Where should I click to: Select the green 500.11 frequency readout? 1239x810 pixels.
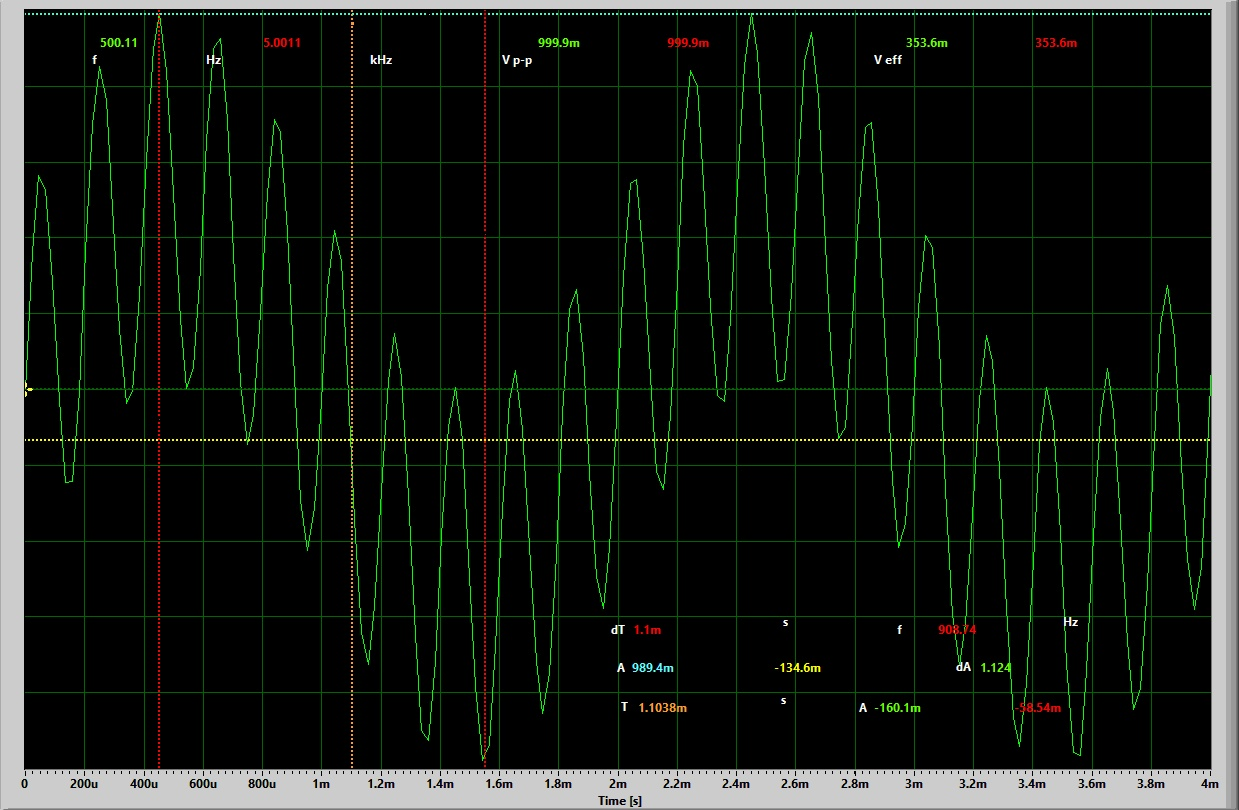click(x=119, y=43)
